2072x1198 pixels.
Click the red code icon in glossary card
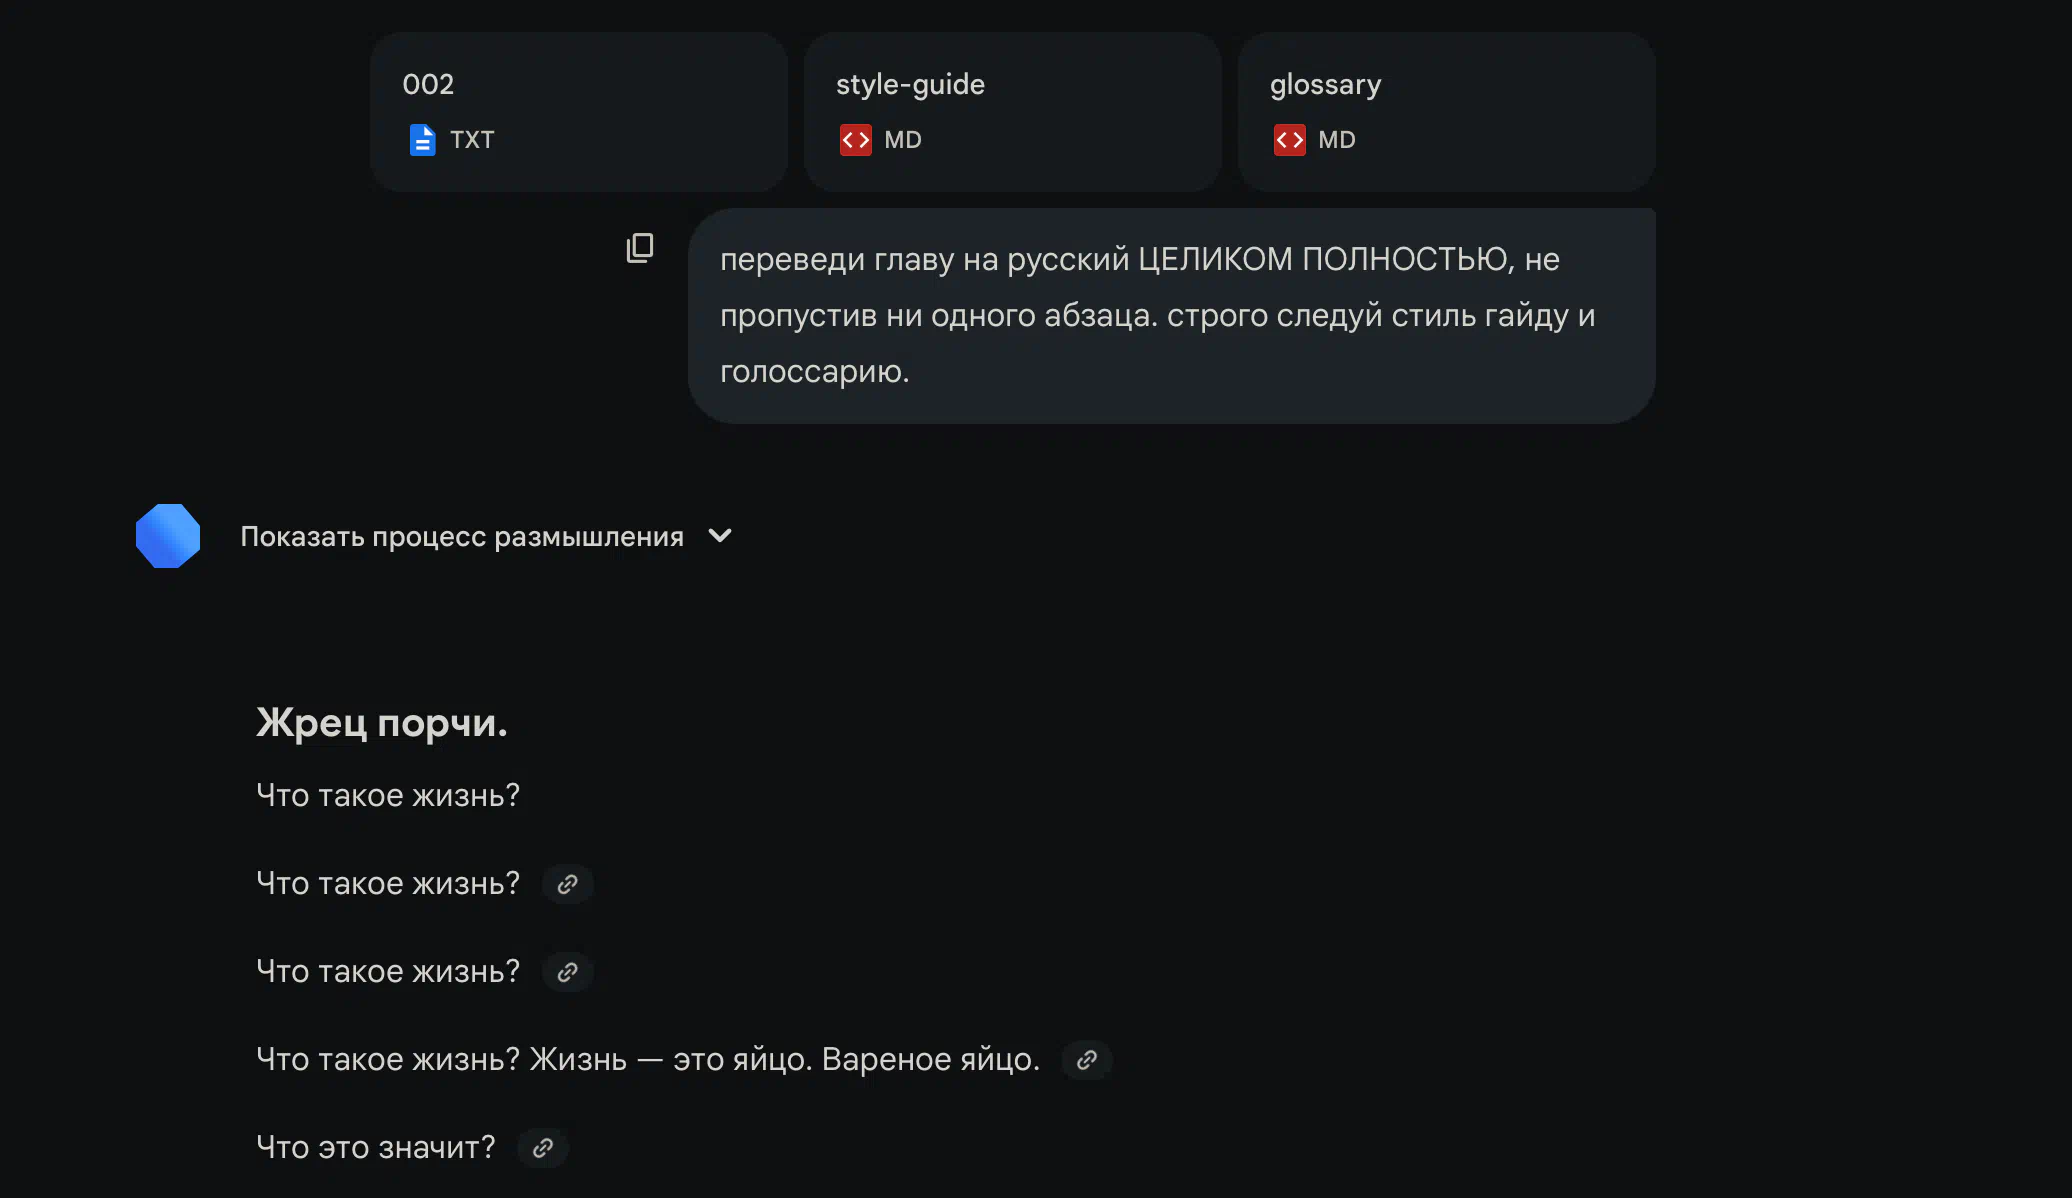[x=1290, y=140]
